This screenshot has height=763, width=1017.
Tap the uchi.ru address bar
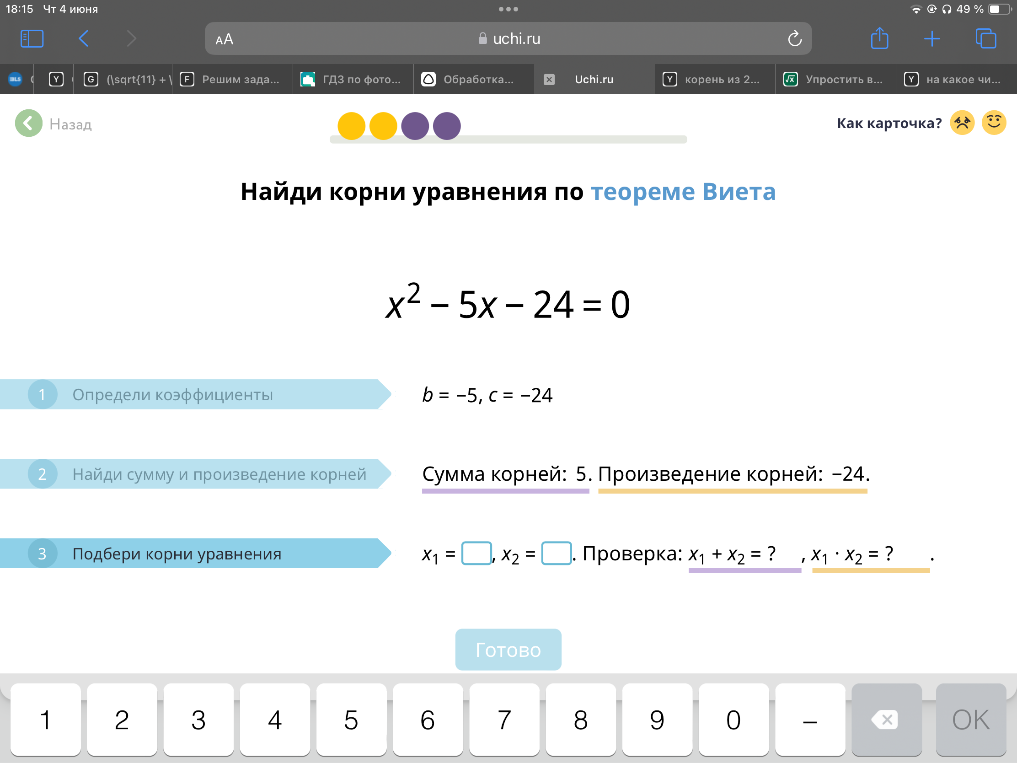point(508,39)
